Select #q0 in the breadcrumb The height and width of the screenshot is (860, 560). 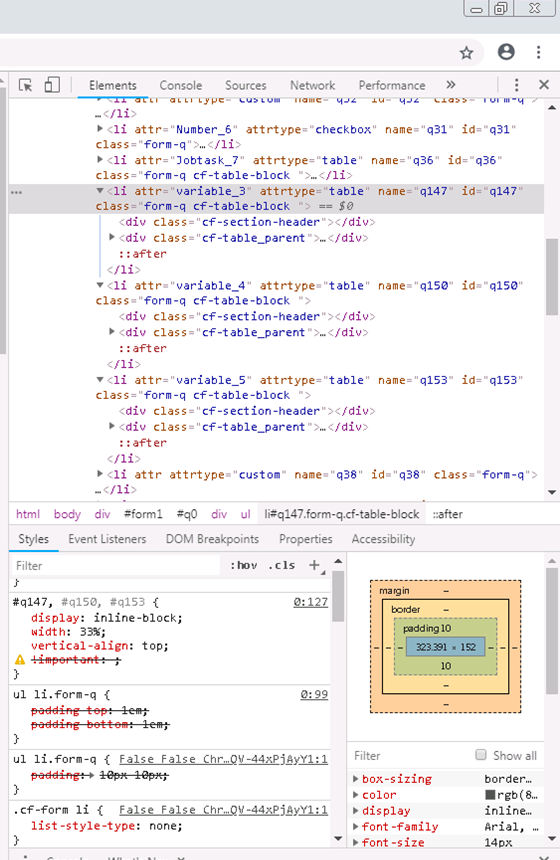point(187,514)
